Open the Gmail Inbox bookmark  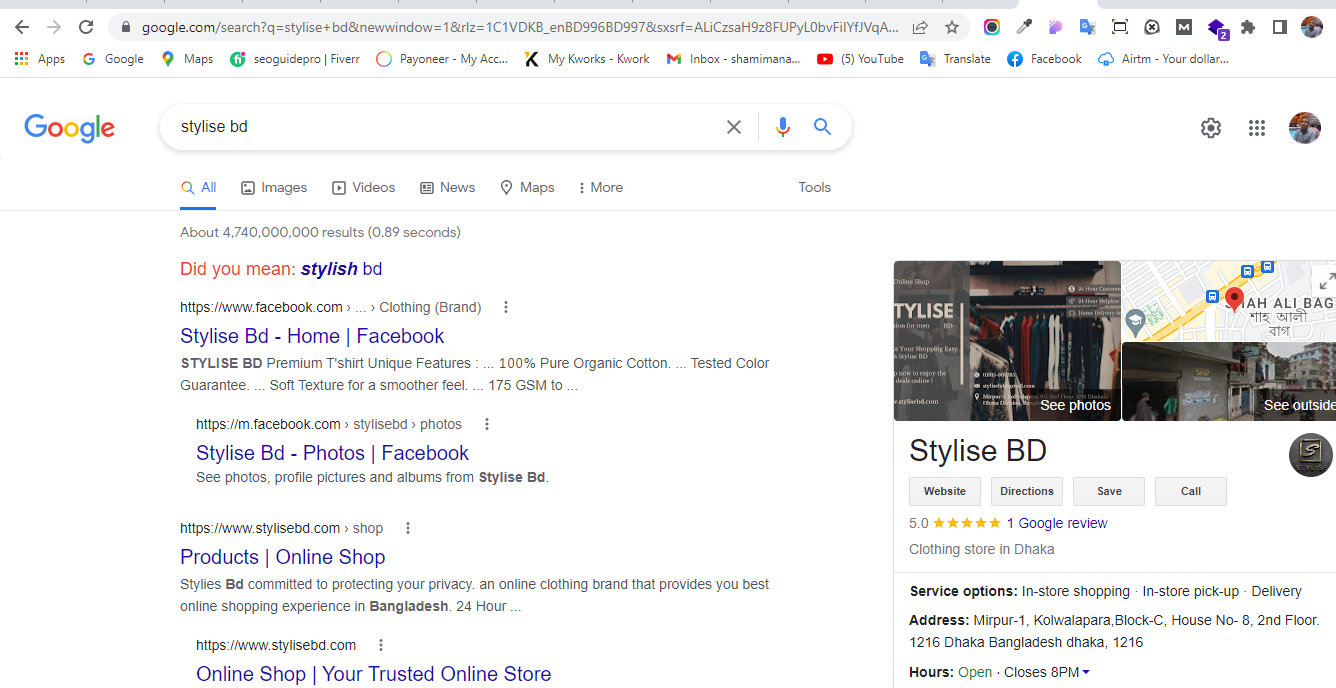pyautogui.click(x=733, y=59)
